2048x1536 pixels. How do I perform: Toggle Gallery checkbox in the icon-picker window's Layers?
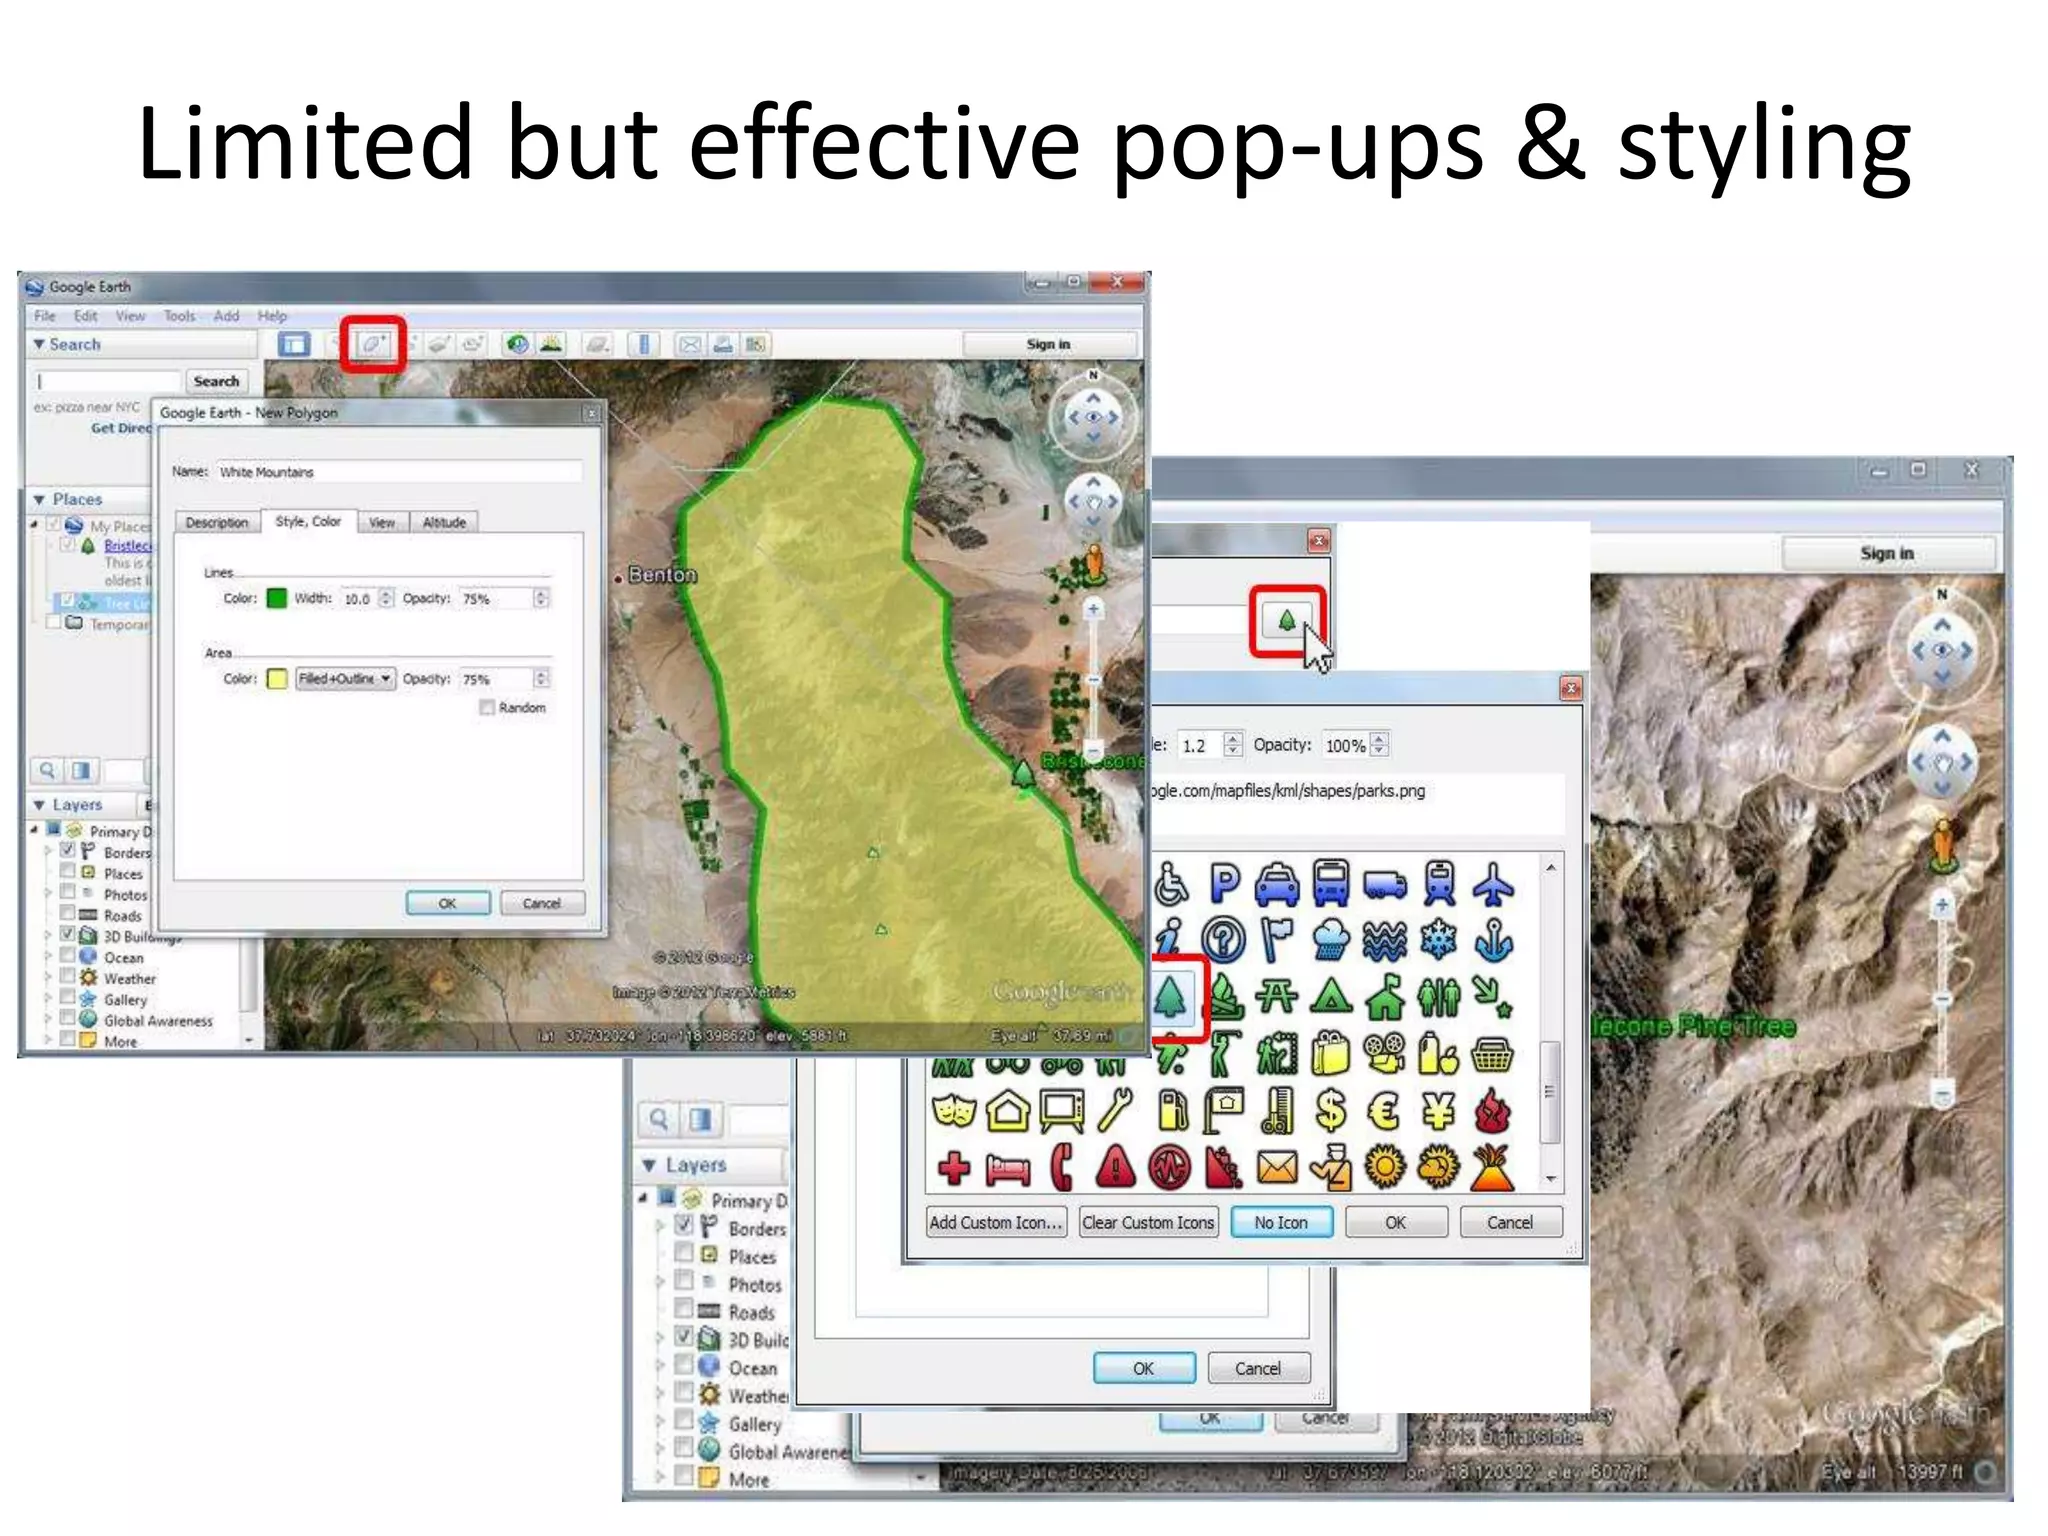[684, 1421]
